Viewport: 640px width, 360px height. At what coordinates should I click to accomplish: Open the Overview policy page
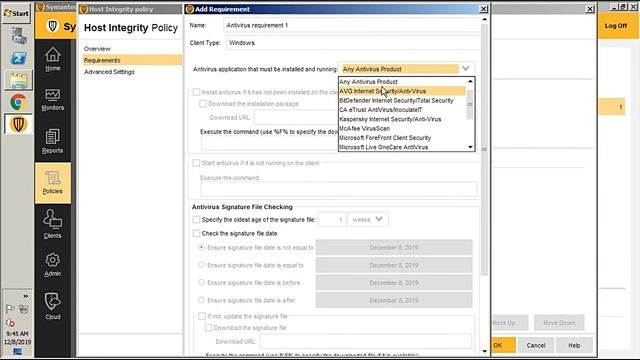click(97, 49)
